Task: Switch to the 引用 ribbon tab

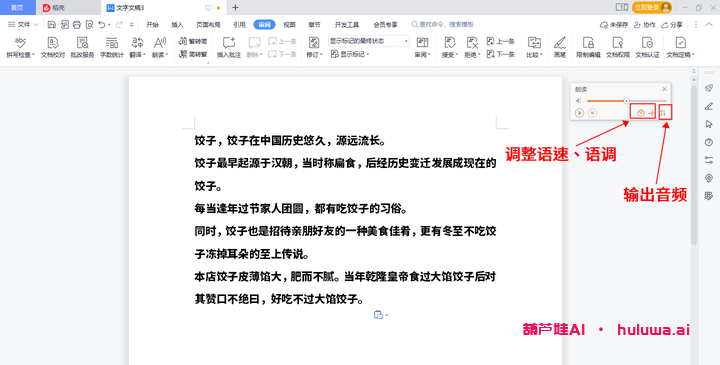Action: [239, 25]
